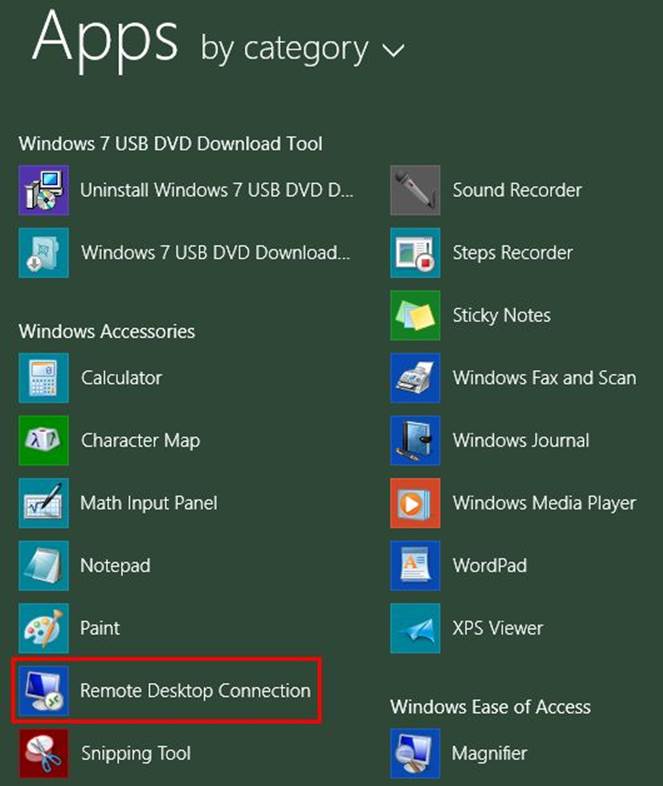
Task: Click the 'Snipping Tool' label
Action: [x=136, y=754]
